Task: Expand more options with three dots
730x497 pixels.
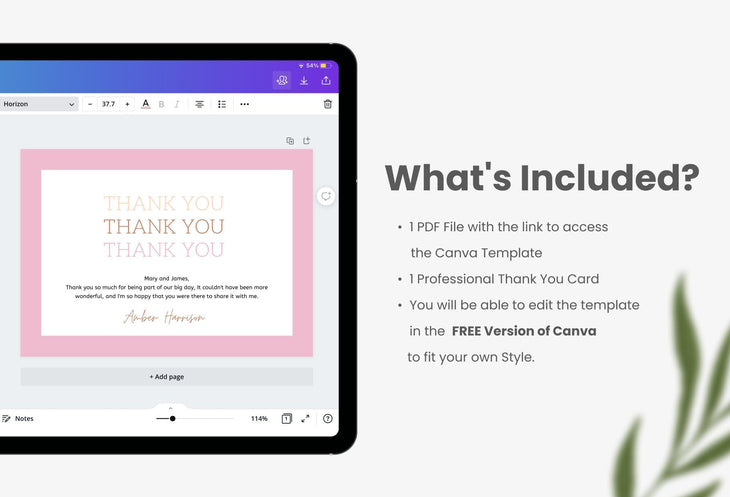Action: coord(244,104)
